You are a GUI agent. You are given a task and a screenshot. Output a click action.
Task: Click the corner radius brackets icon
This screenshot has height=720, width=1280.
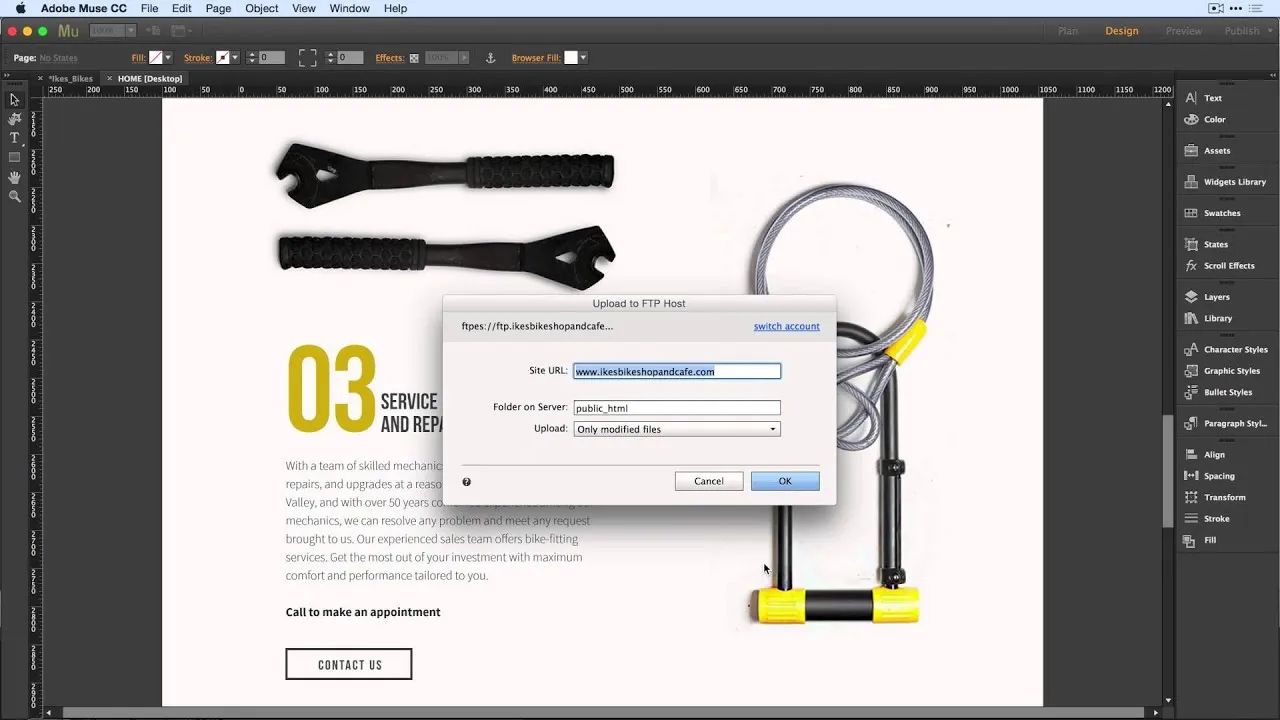(307, 58)
